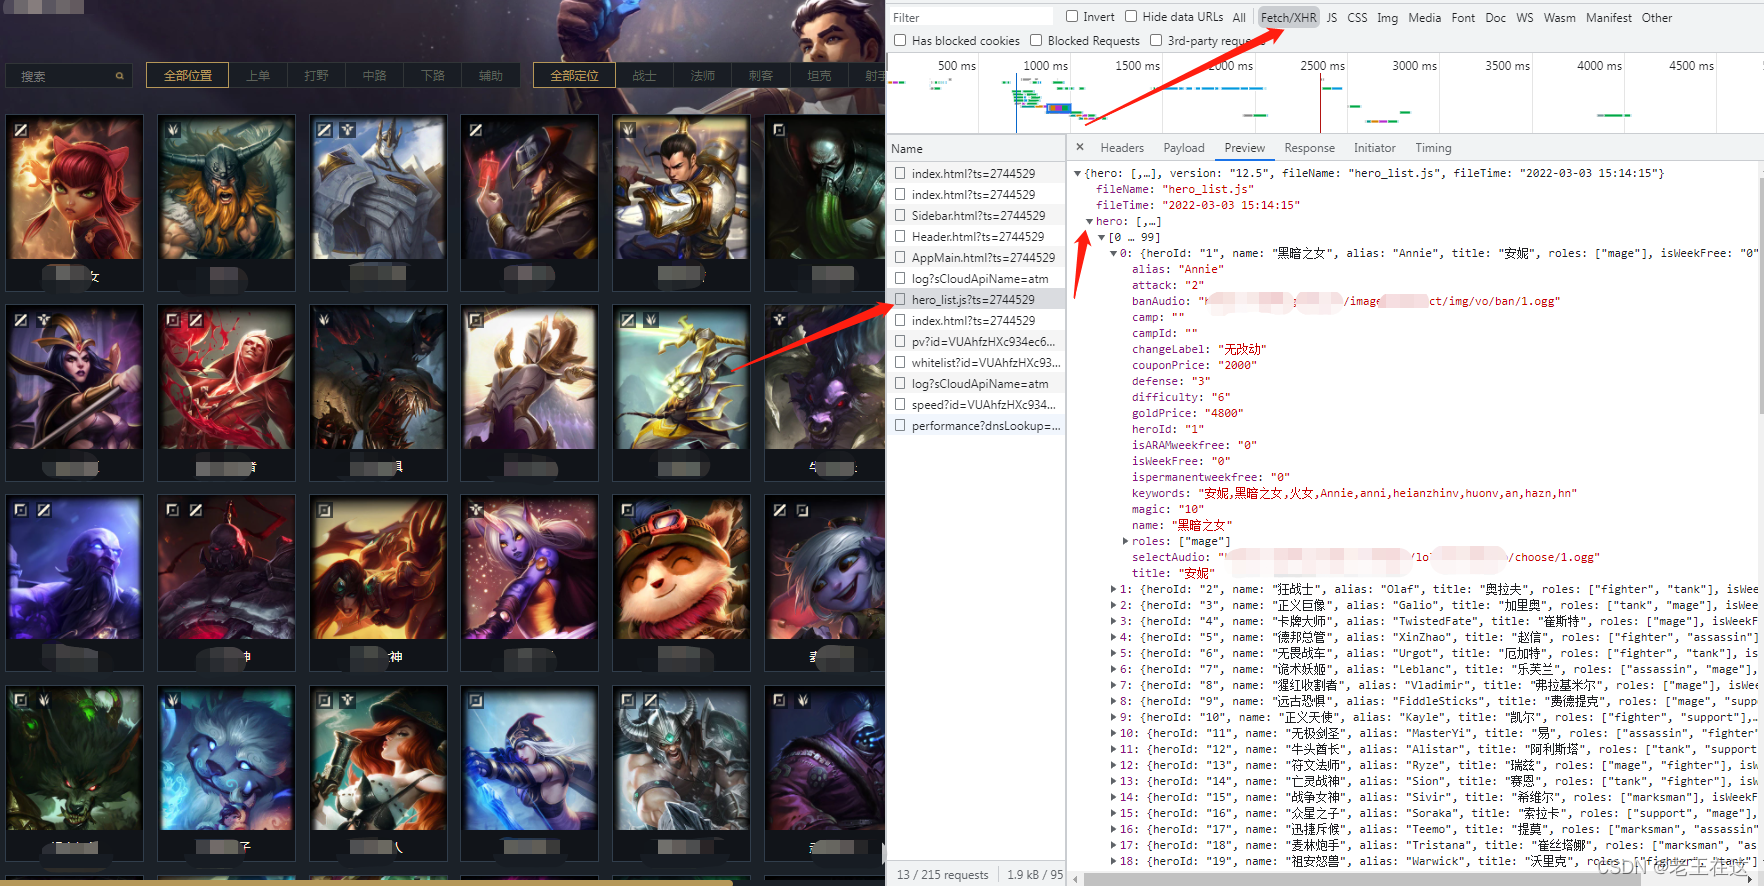Switch to Initiator tab

coord(1374,148)
